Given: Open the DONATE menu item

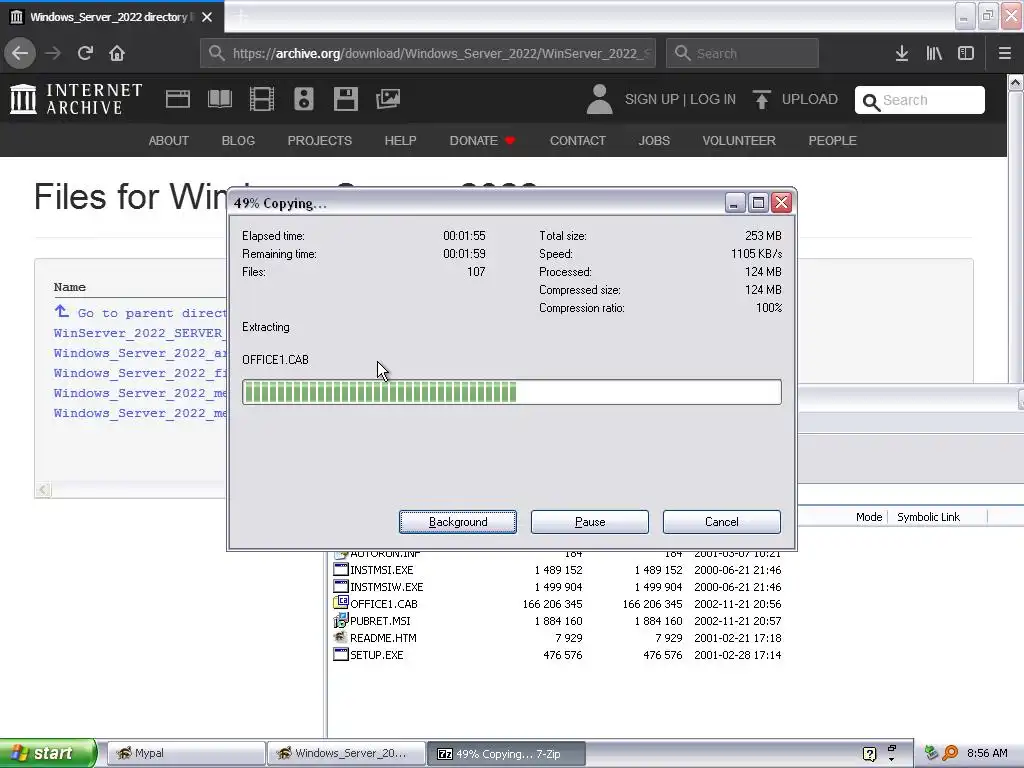Looking at the screenshot, I should (x=482, y=140).
